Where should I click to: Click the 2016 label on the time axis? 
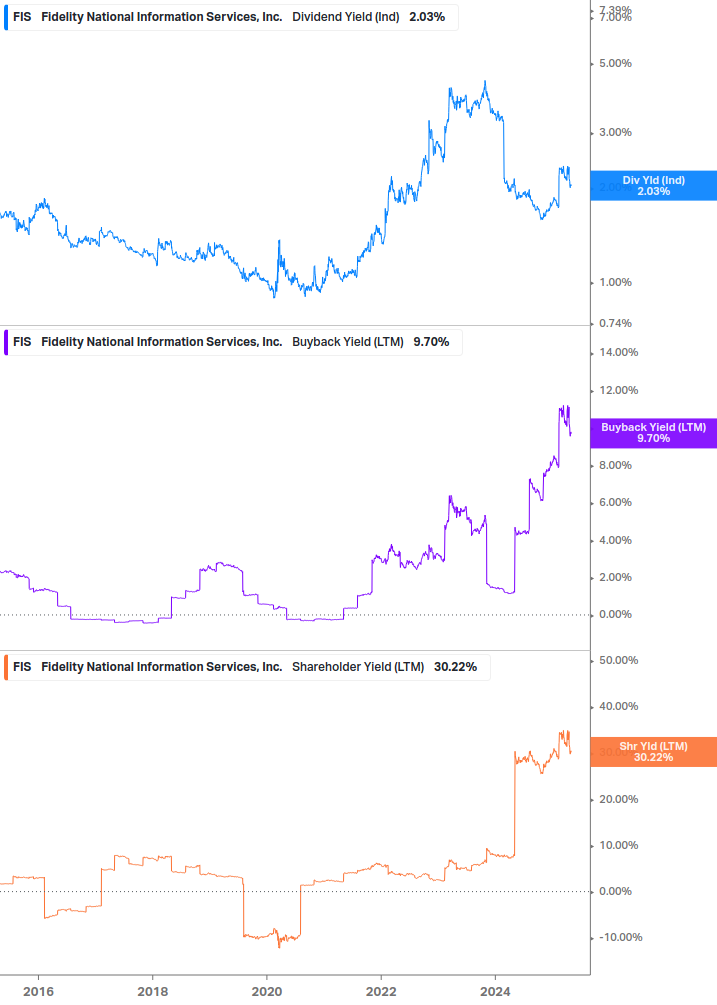[x=38, y=992]
